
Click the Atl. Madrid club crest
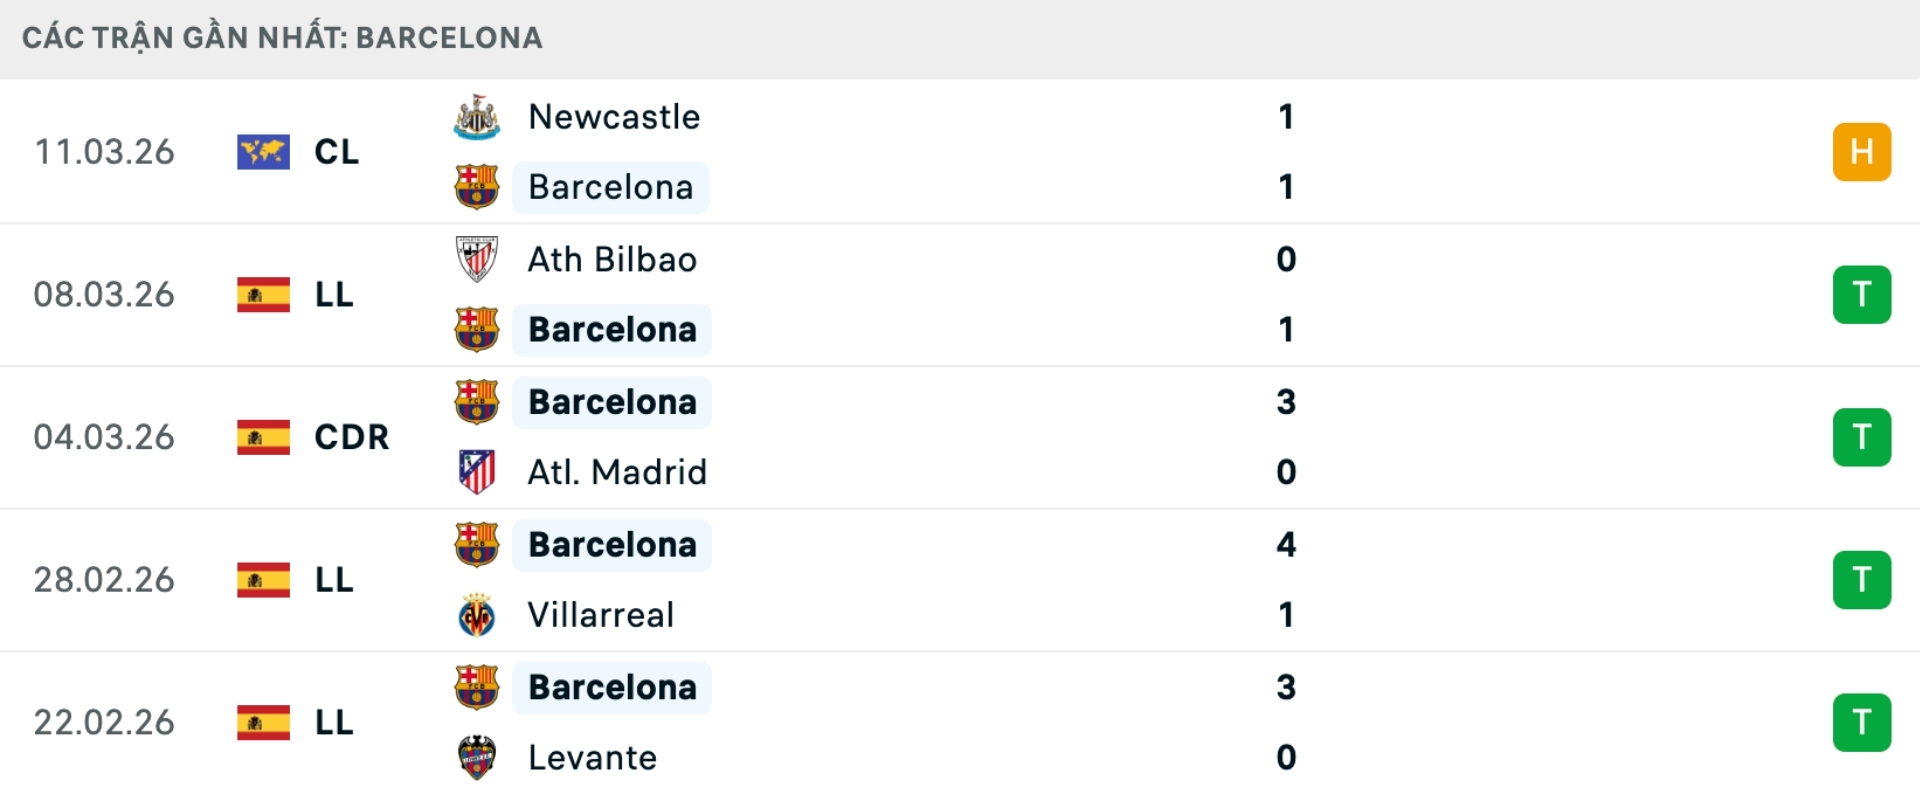pyautogui.click(x=477, y=472)
